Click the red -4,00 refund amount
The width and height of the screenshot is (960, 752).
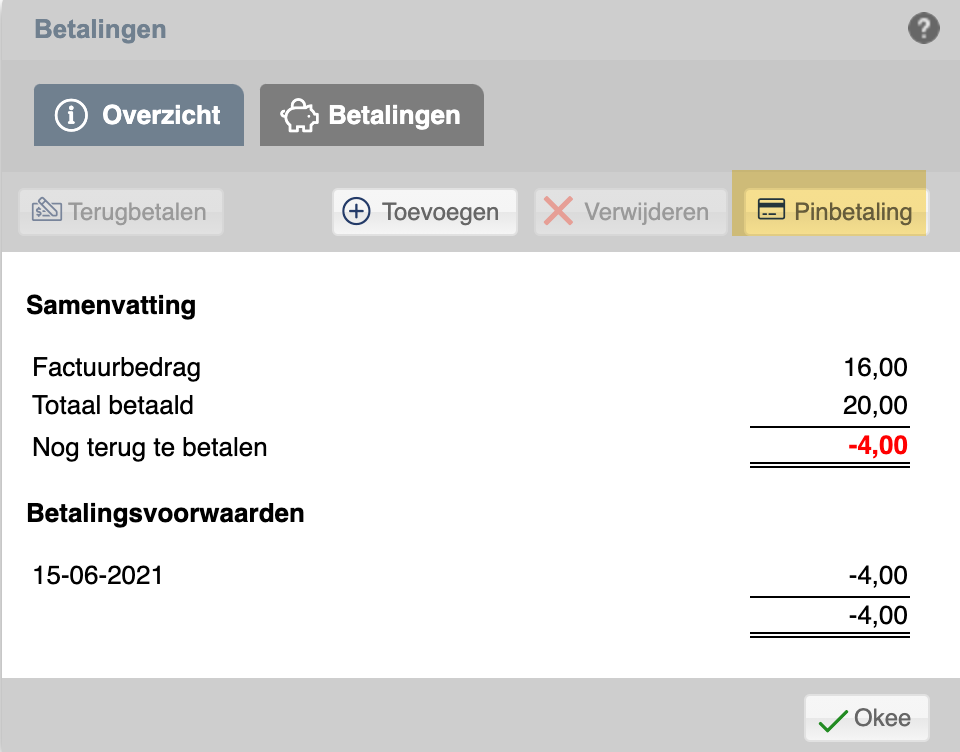click(877, 445)
